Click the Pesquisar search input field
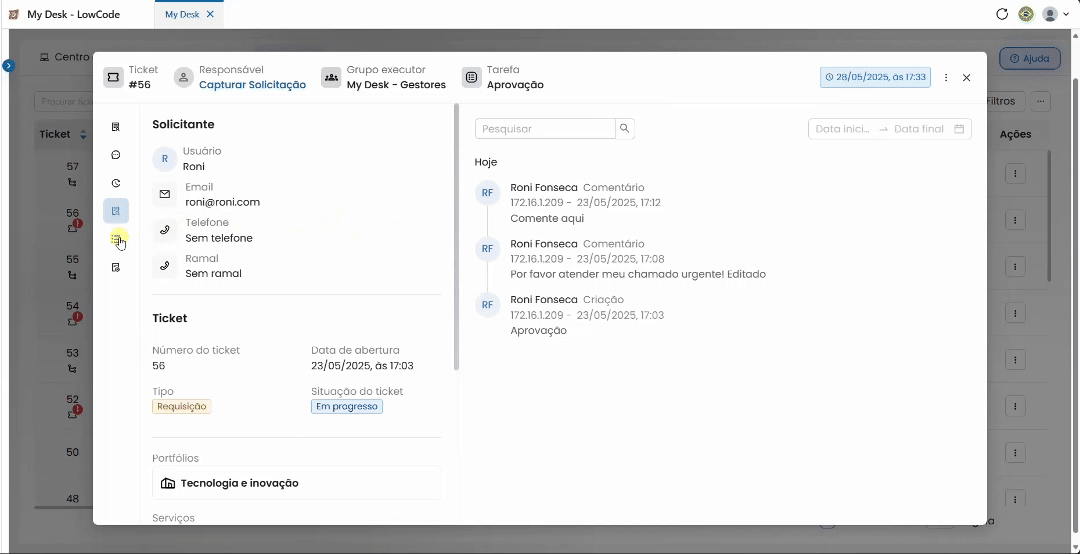 coord(545,129)
